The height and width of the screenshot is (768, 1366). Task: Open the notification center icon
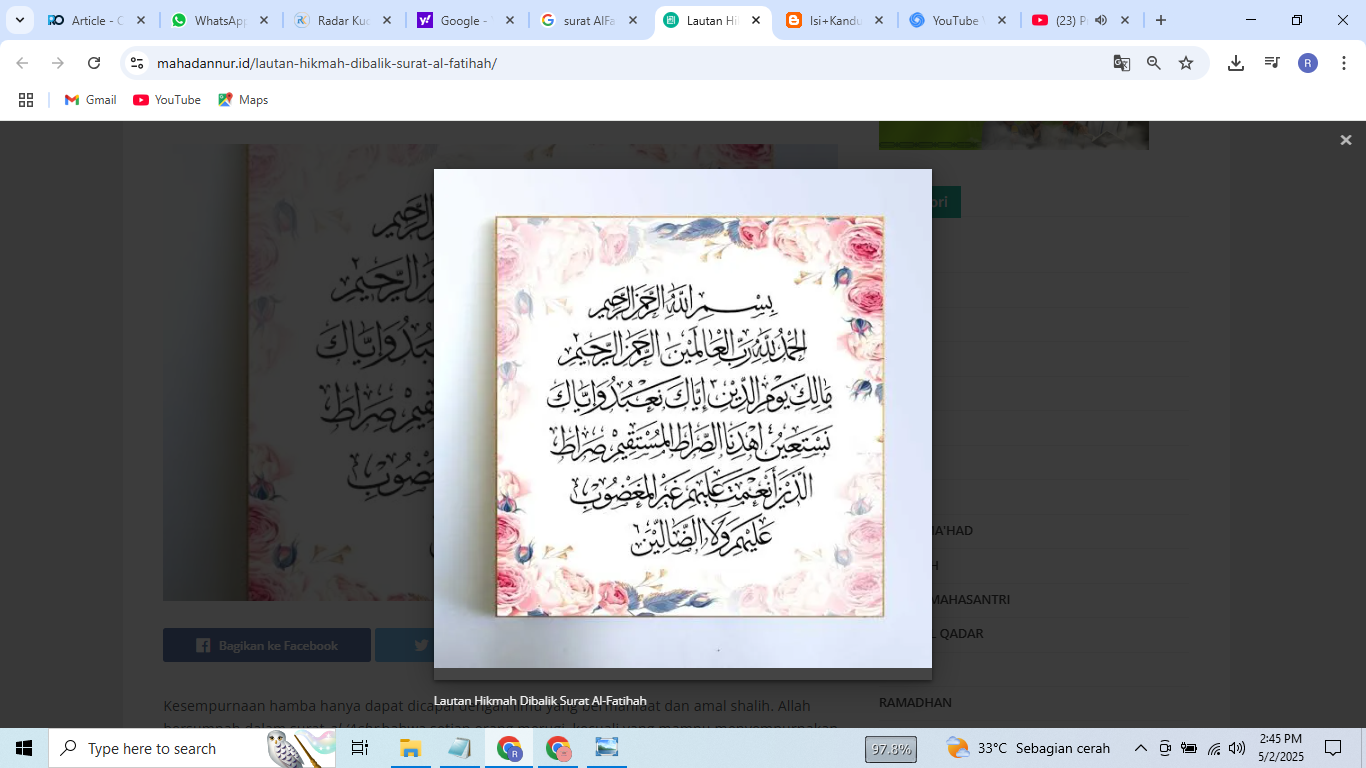(1333, 748)
